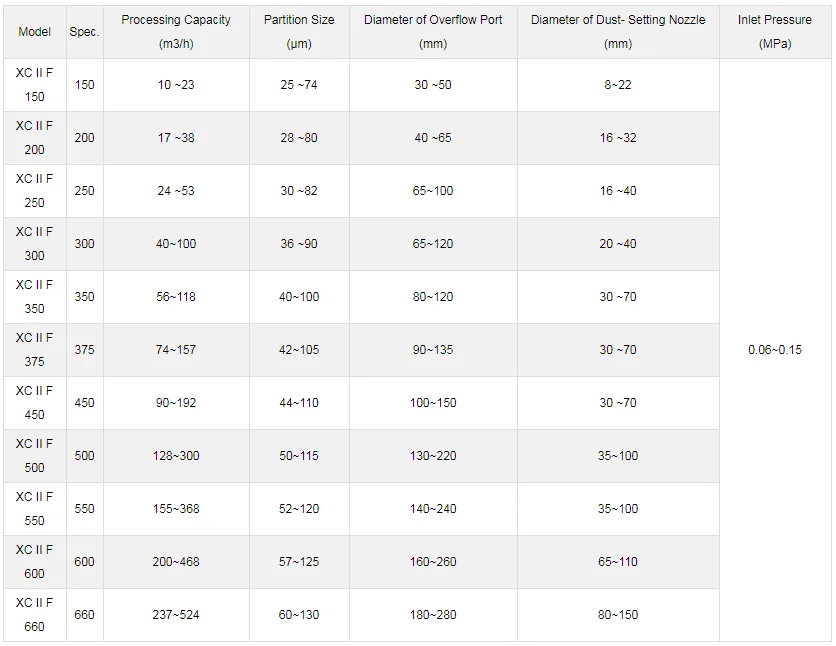
Task: Click overflow port value 130~220
Action: click(433, 456)
